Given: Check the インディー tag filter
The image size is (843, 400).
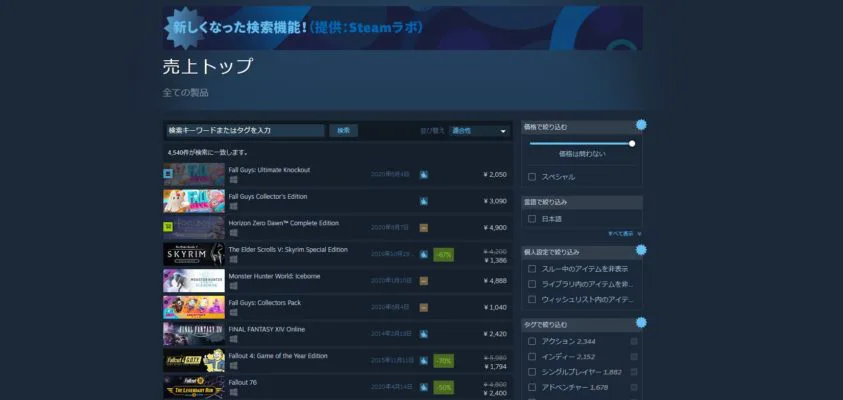Looking at the screenshot, I should click(532, 356).
